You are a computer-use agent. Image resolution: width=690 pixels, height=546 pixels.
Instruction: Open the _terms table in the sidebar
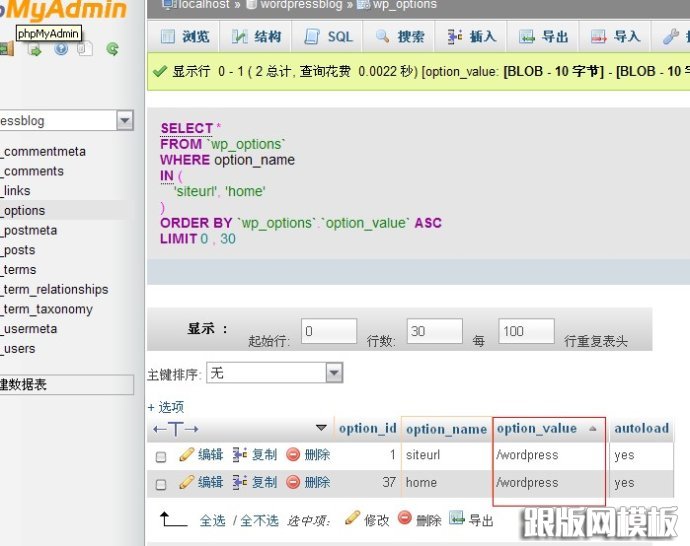18,269
